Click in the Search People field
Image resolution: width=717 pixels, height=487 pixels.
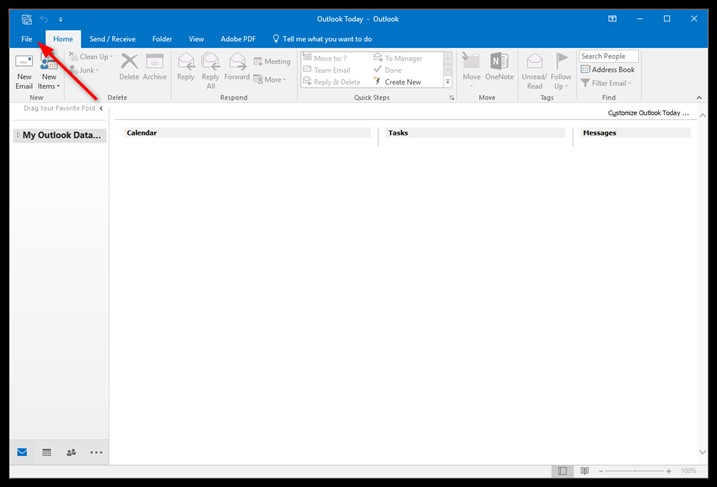(x=609, y=56)
